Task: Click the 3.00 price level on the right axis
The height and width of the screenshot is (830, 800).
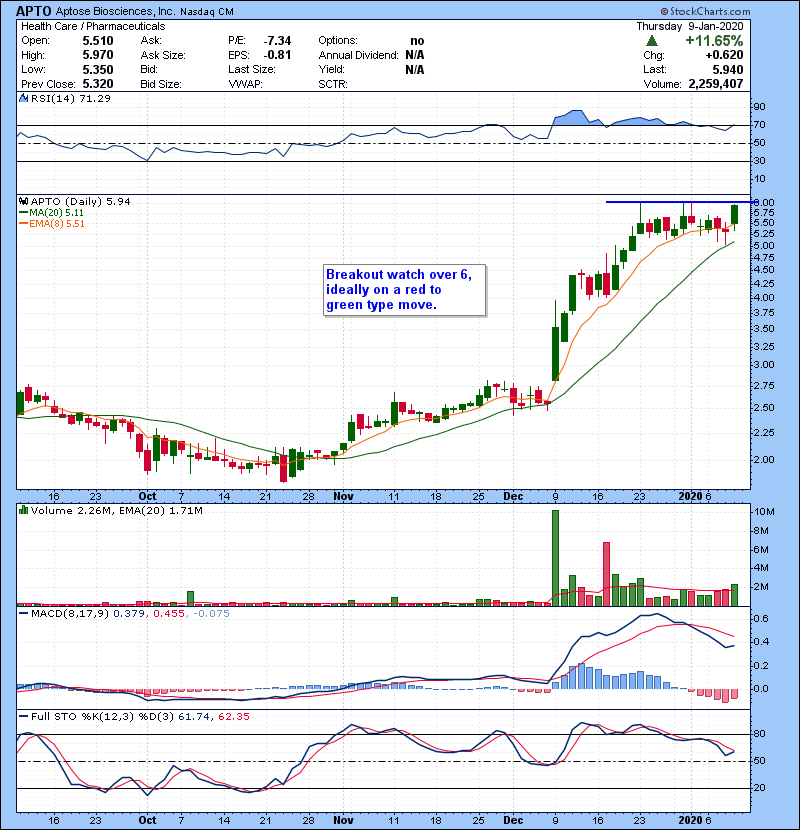Action: [x=763, y=365]
